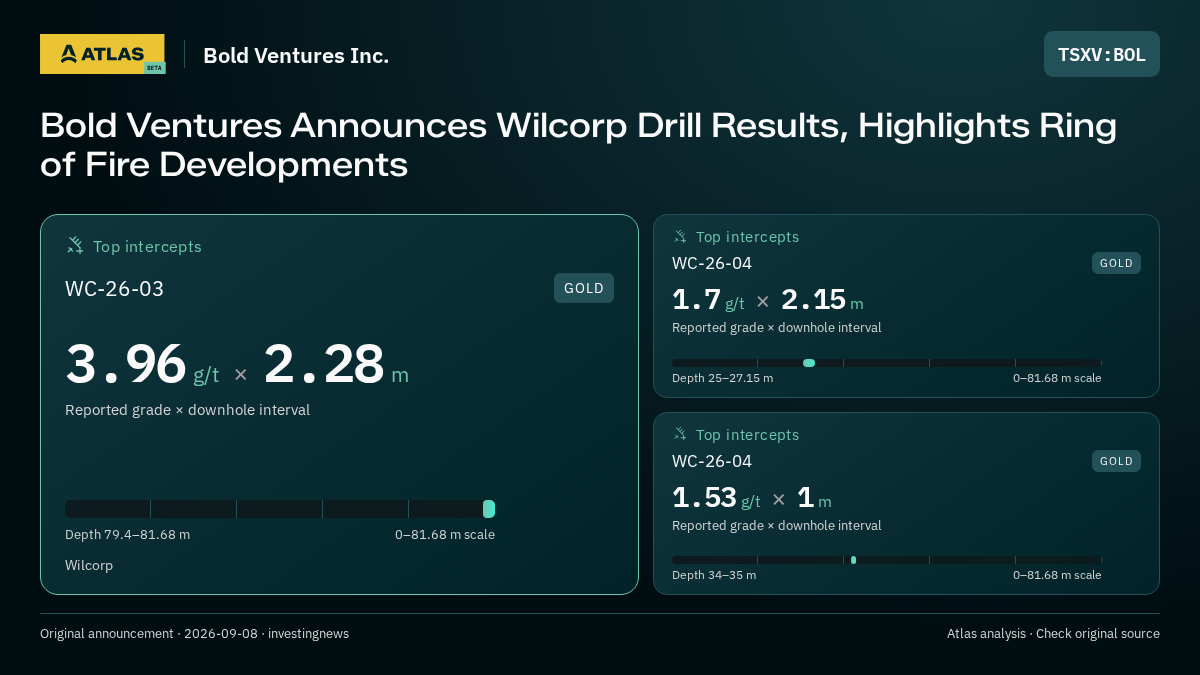Click the 1.7 g/t grade value

tap(708, 300)
